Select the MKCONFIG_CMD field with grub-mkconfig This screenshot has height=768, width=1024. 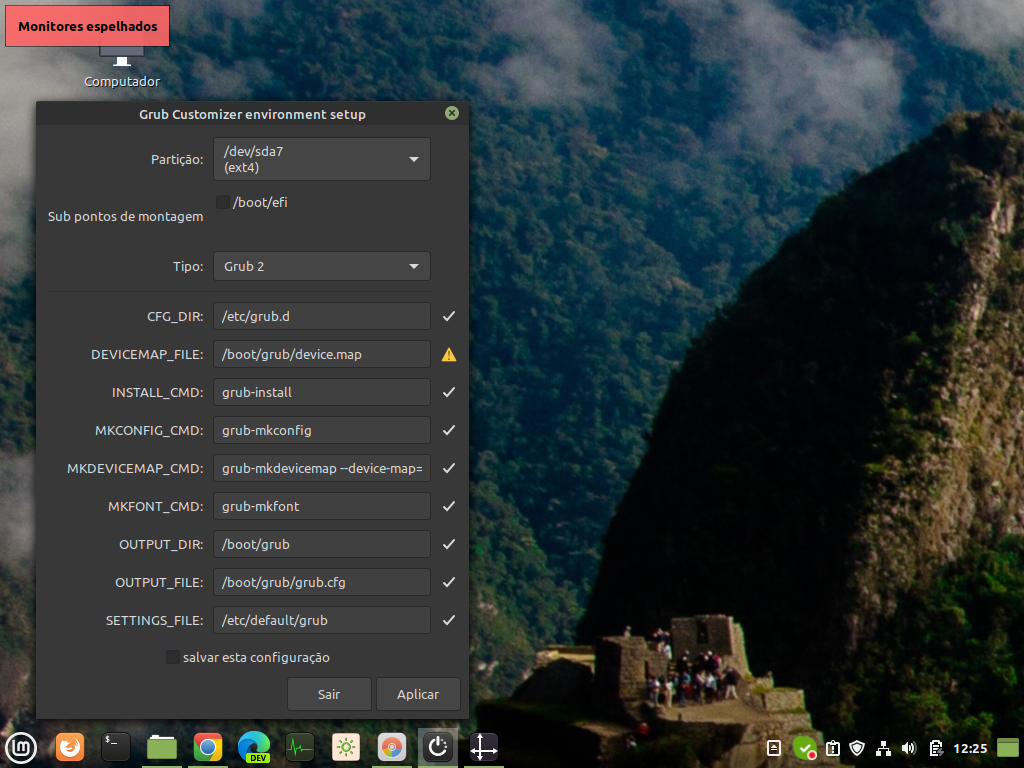coord(321,430)
